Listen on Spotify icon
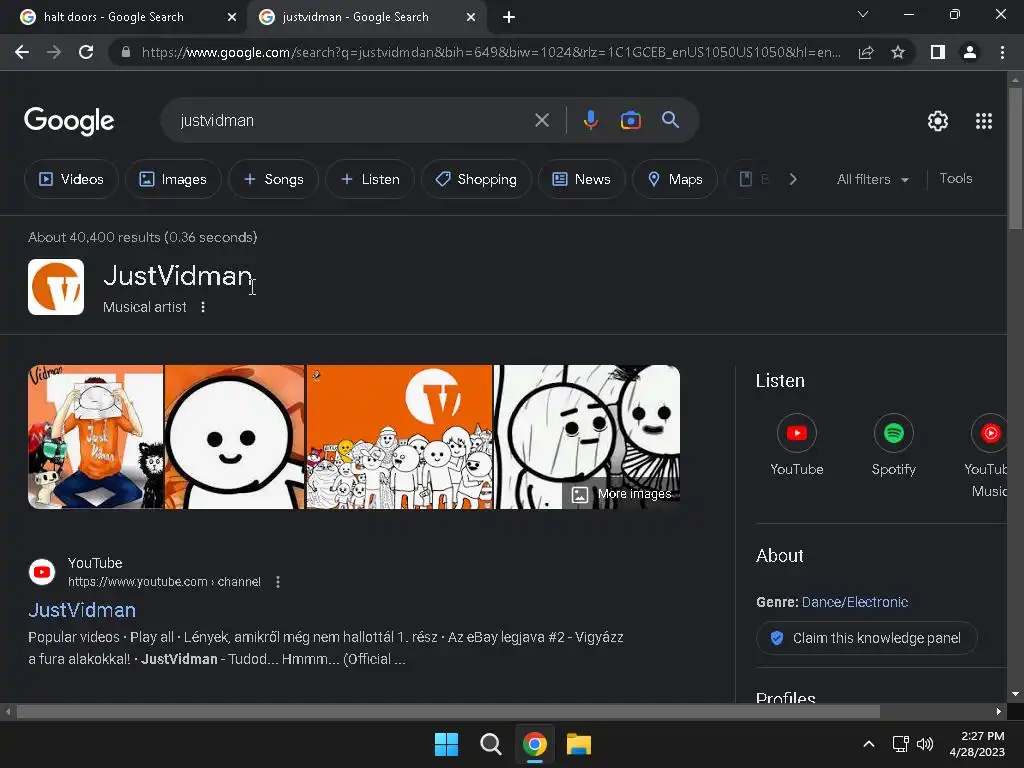1024x768 pixels. click(x=893, y=433)
